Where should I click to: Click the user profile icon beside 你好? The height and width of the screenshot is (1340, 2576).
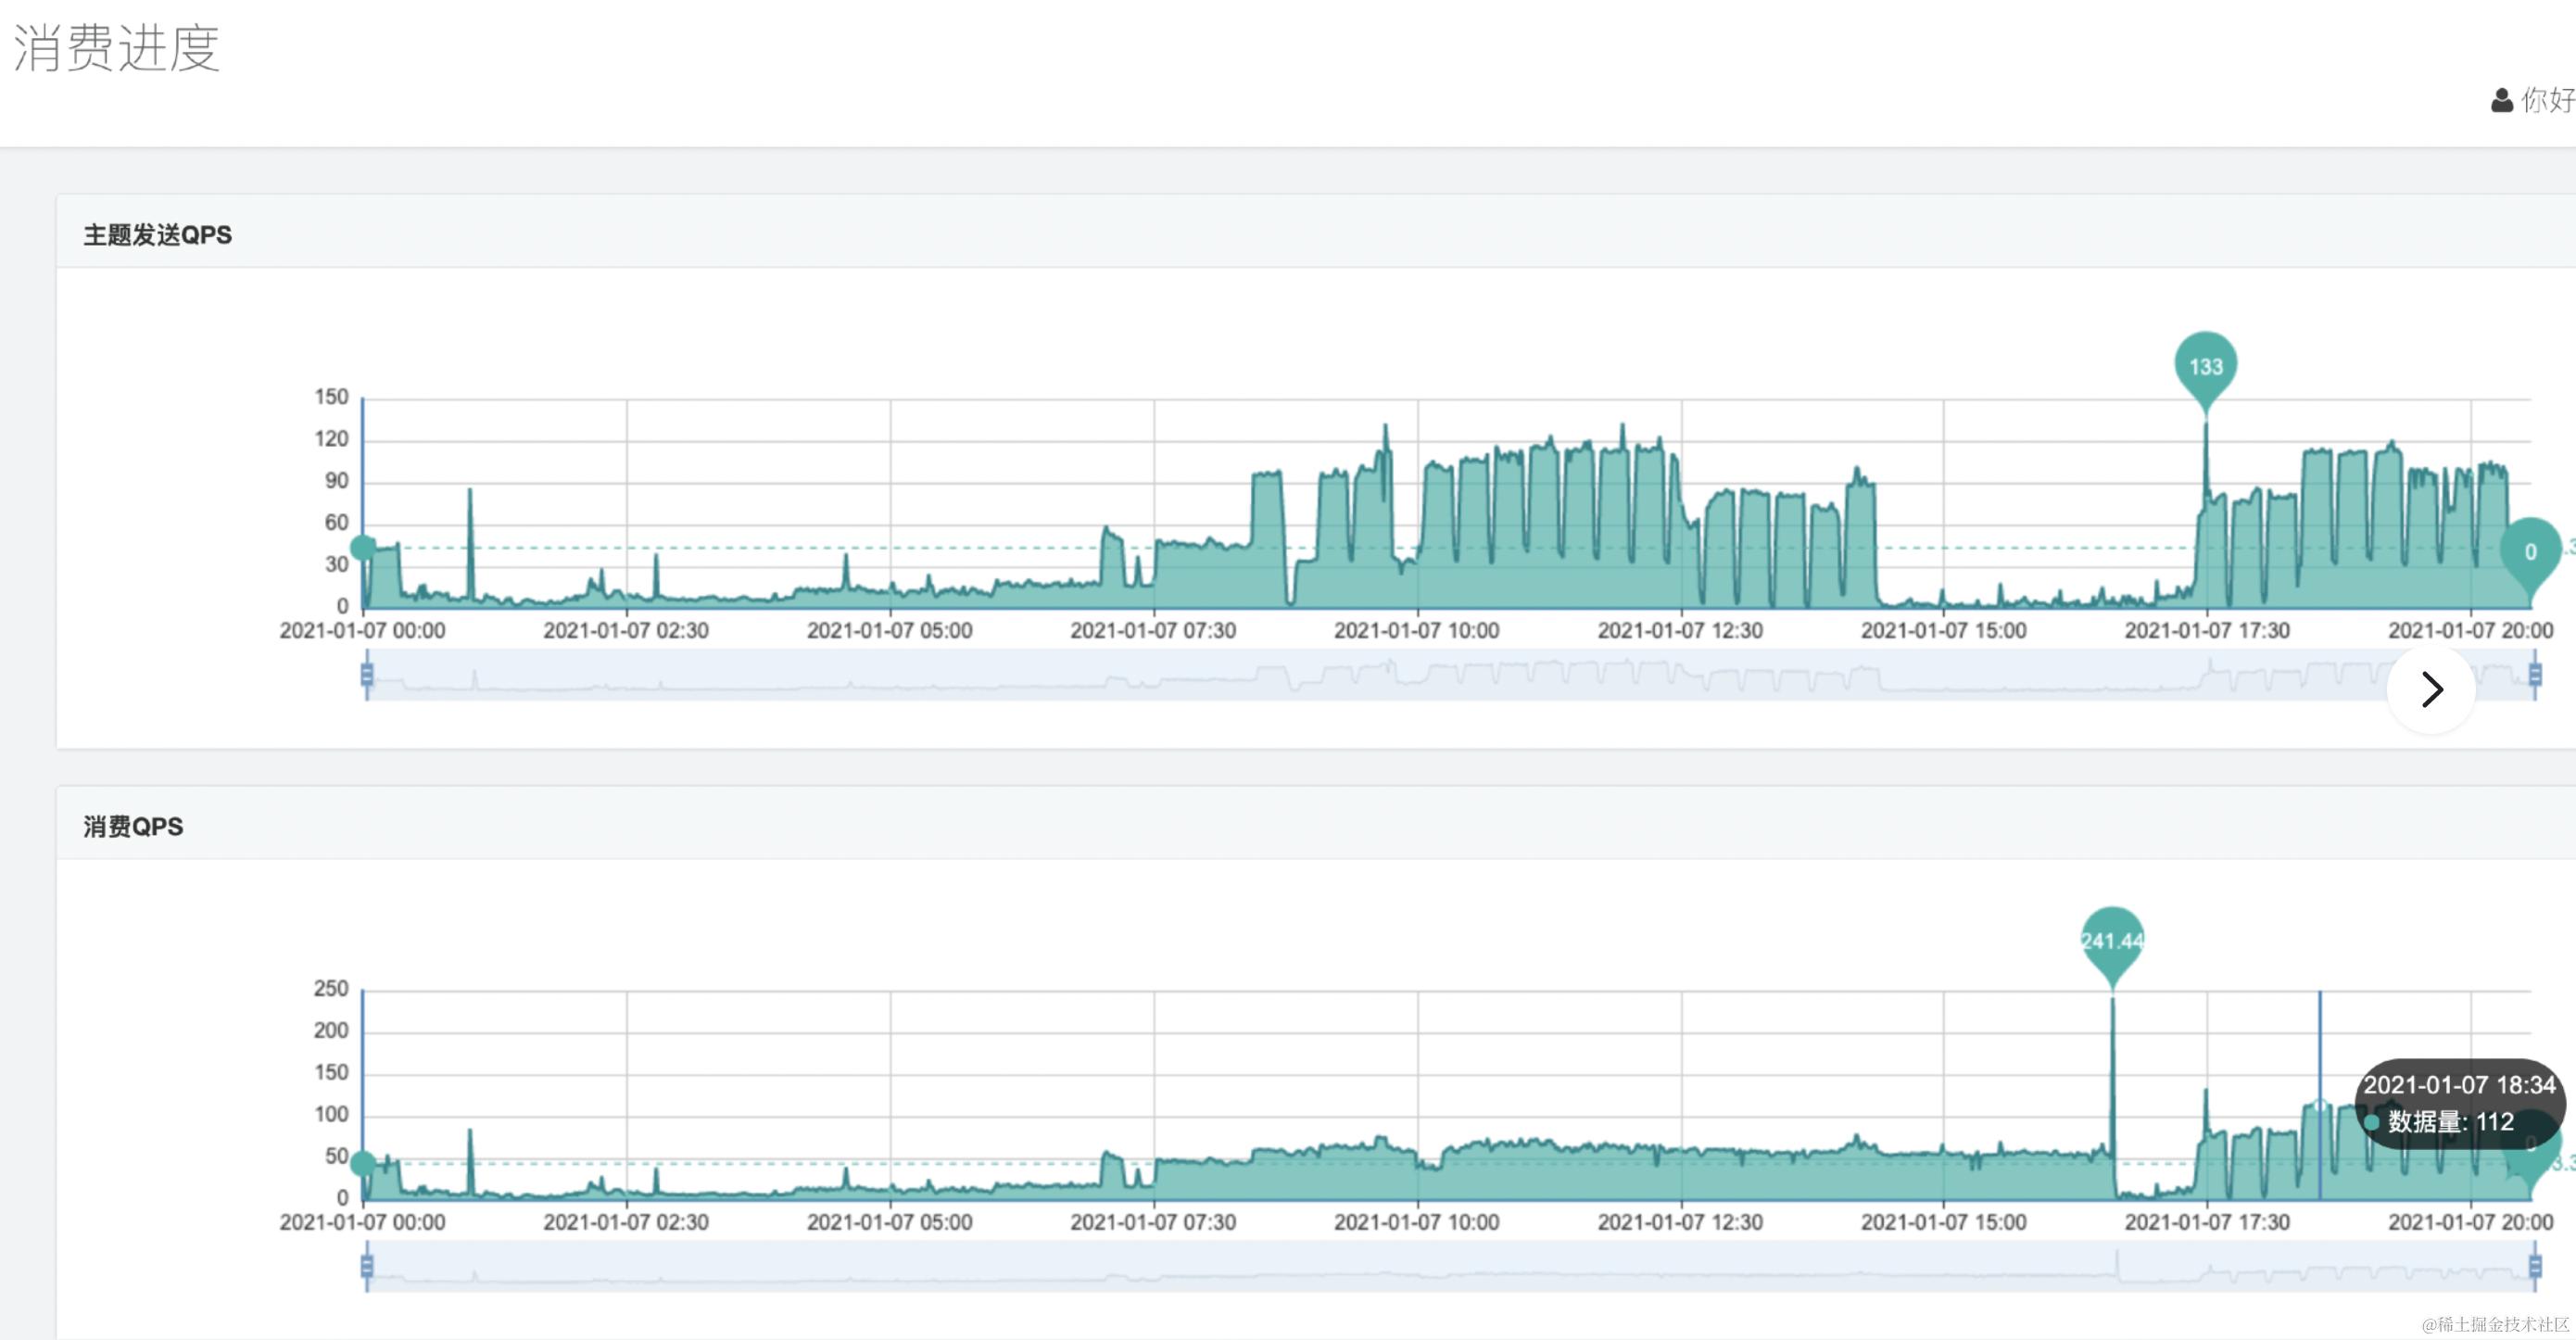(x=2502, y=100)
